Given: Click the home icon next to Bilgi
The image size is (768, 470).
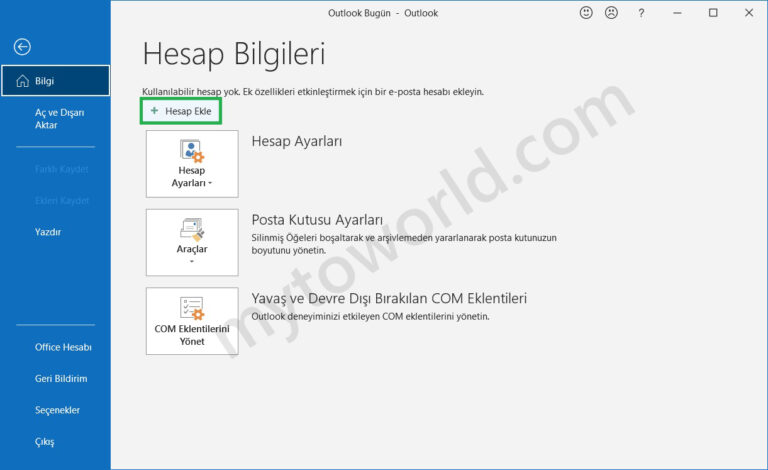Looking at the screenshot, I should (x=23, y=81).
